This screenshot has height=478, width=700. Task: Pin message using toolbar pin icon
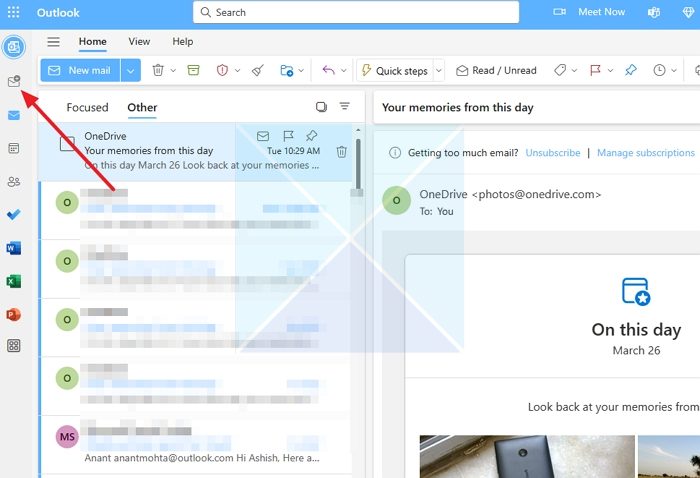tap(630, 70)
